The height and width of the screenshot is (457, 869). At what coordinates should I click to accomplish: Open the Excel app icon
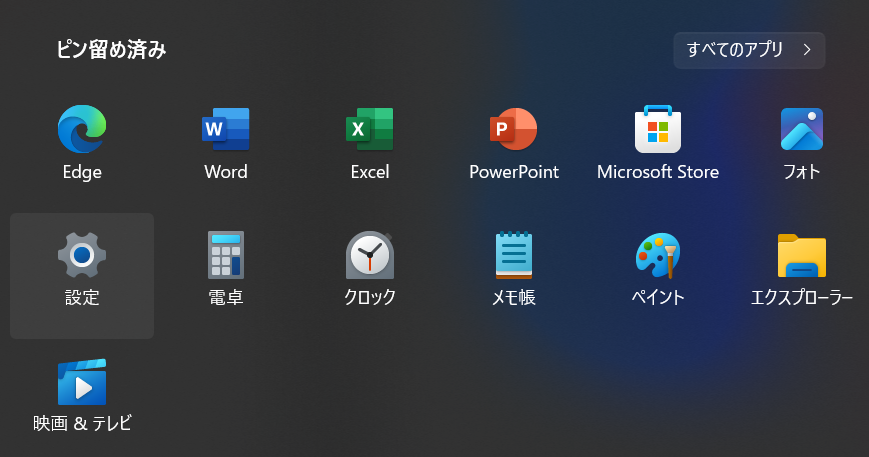pos(370,129)
